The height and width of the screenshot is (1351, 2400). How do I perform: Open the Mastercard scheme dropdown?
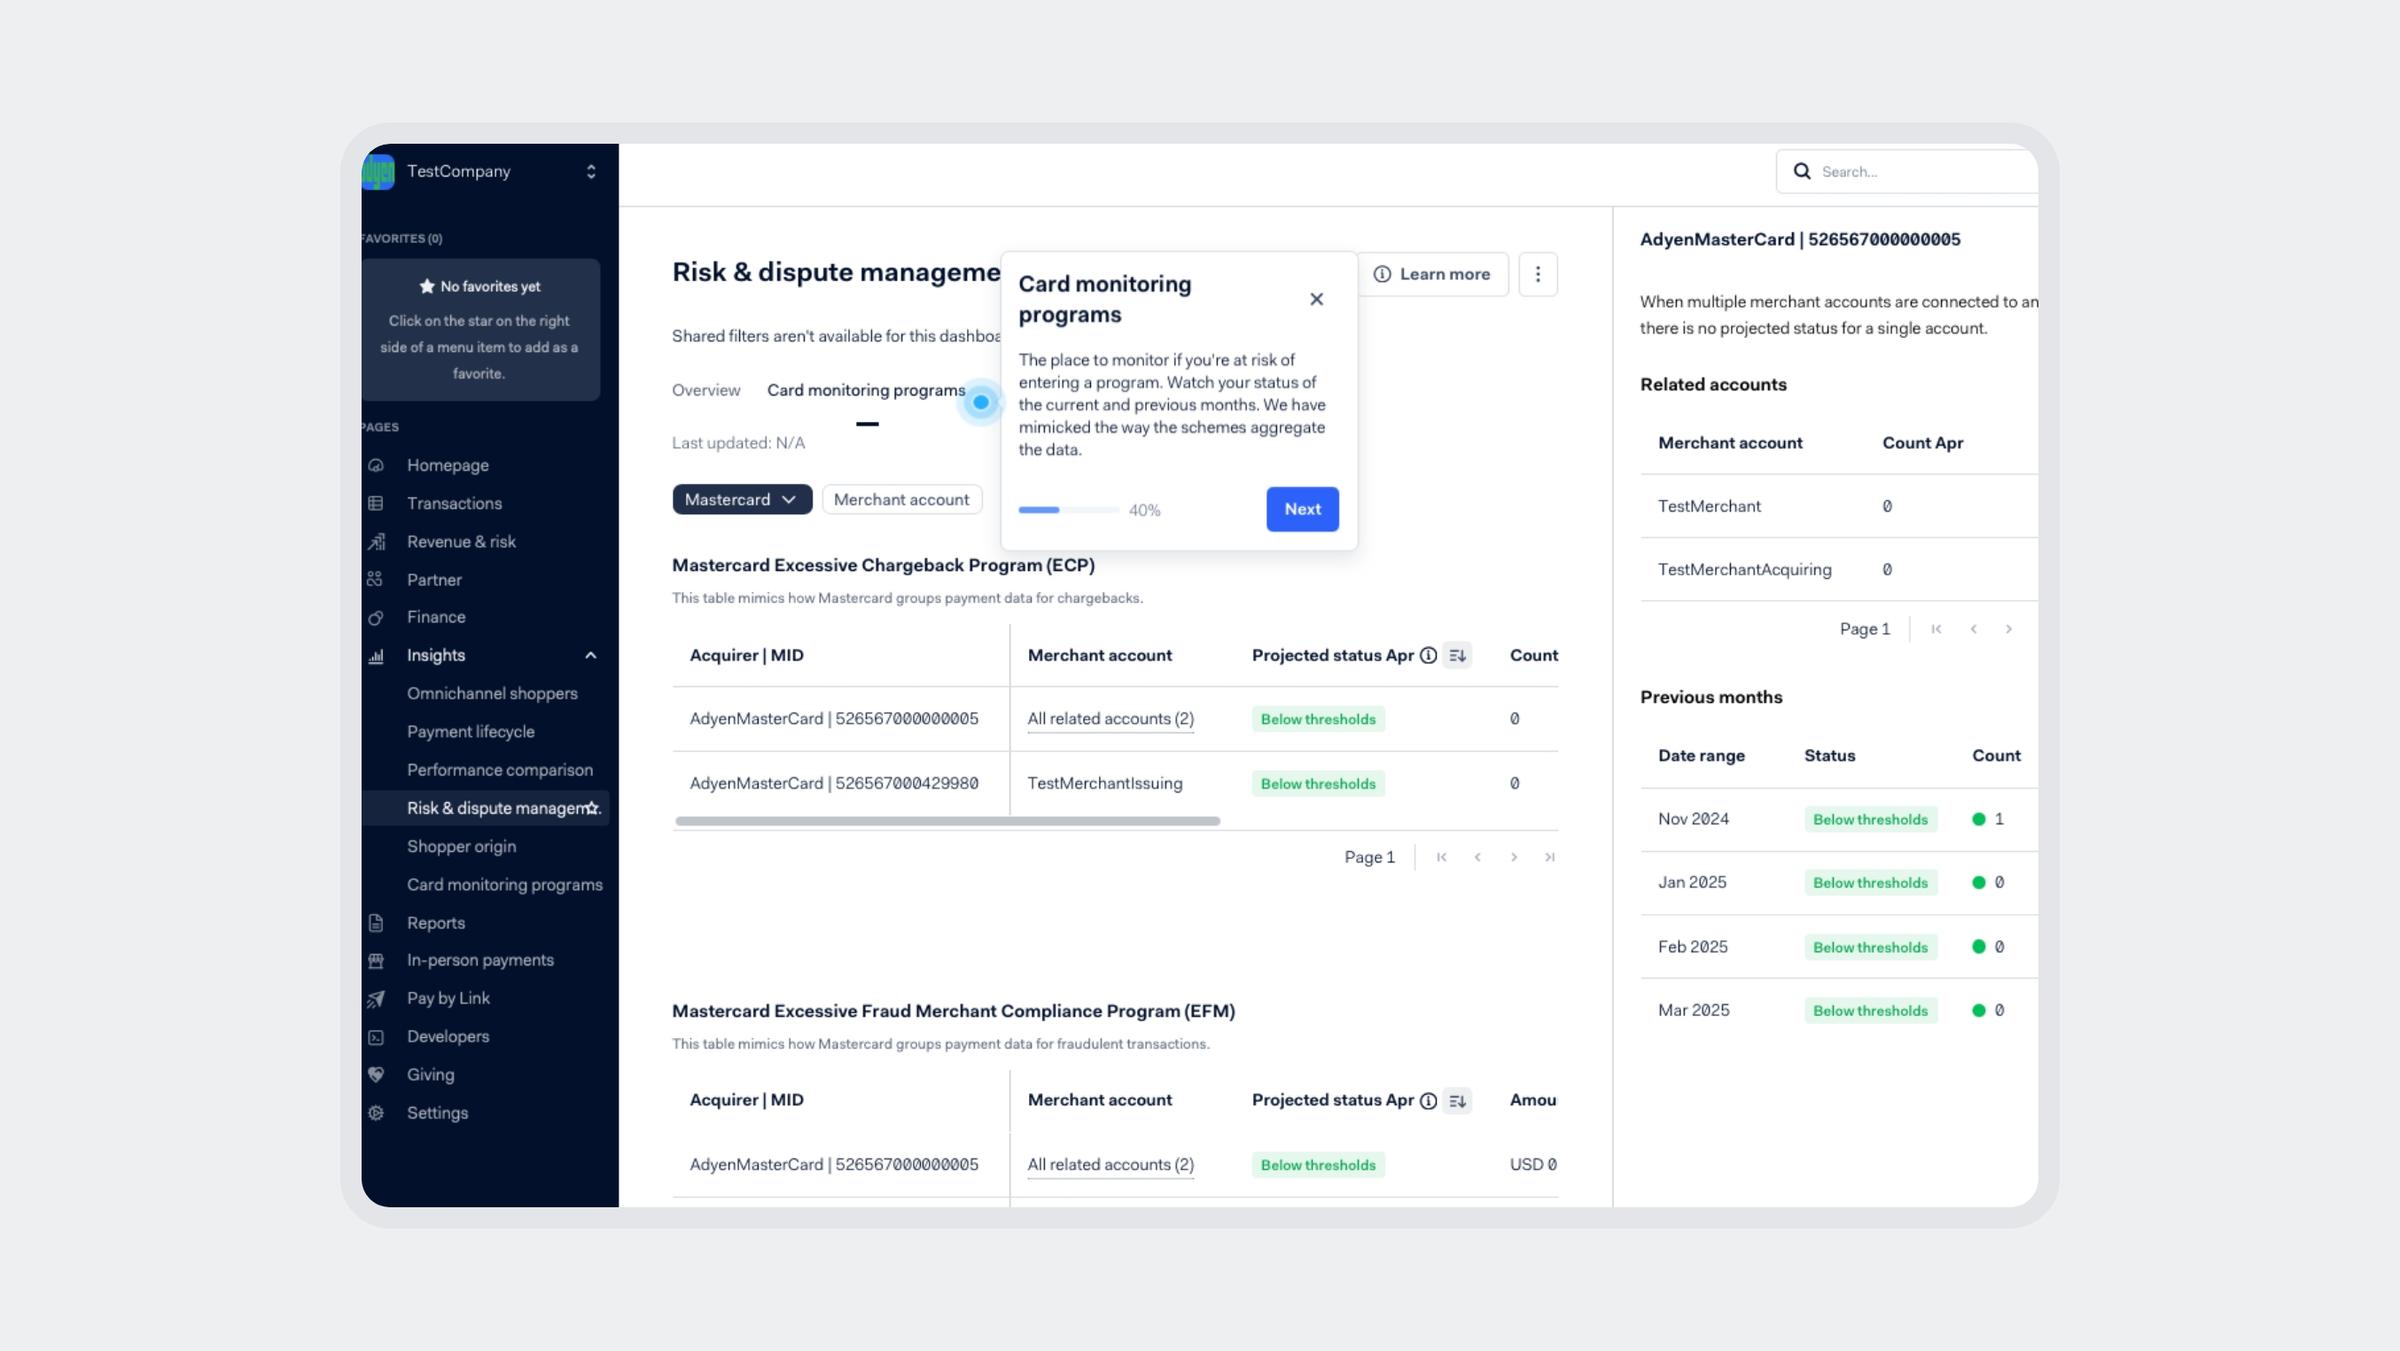742,499
